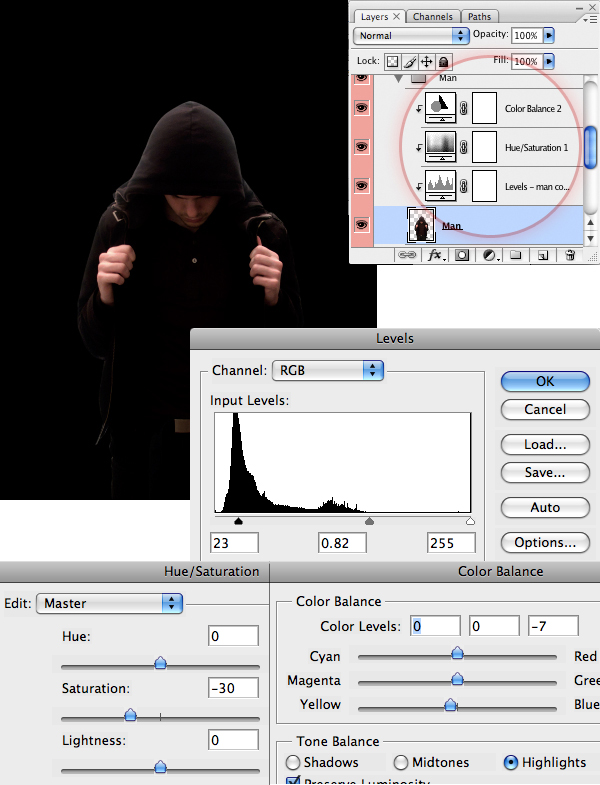The width and height of the screenshot is (600, 785).
Task: Select the Midtones tone balance option
Action: 401,763
